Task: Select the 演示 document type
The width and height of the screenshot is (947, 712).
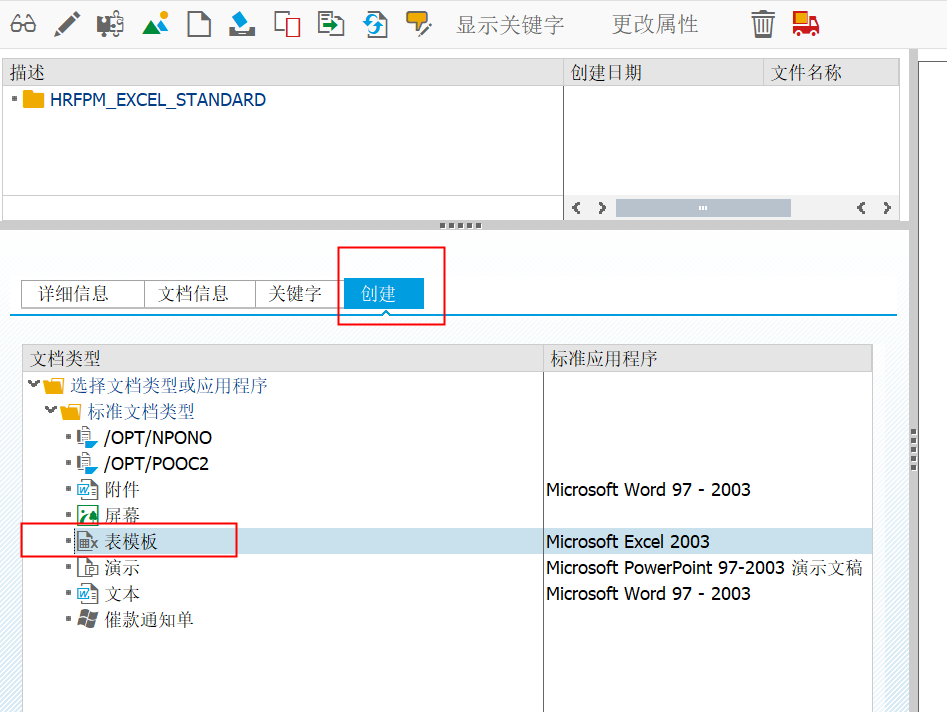Action: pos(122,567)
